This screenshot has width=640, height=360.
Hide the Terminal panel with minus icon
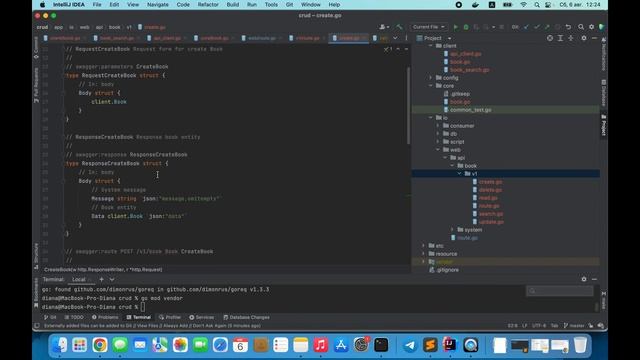[x=594, y=279]
